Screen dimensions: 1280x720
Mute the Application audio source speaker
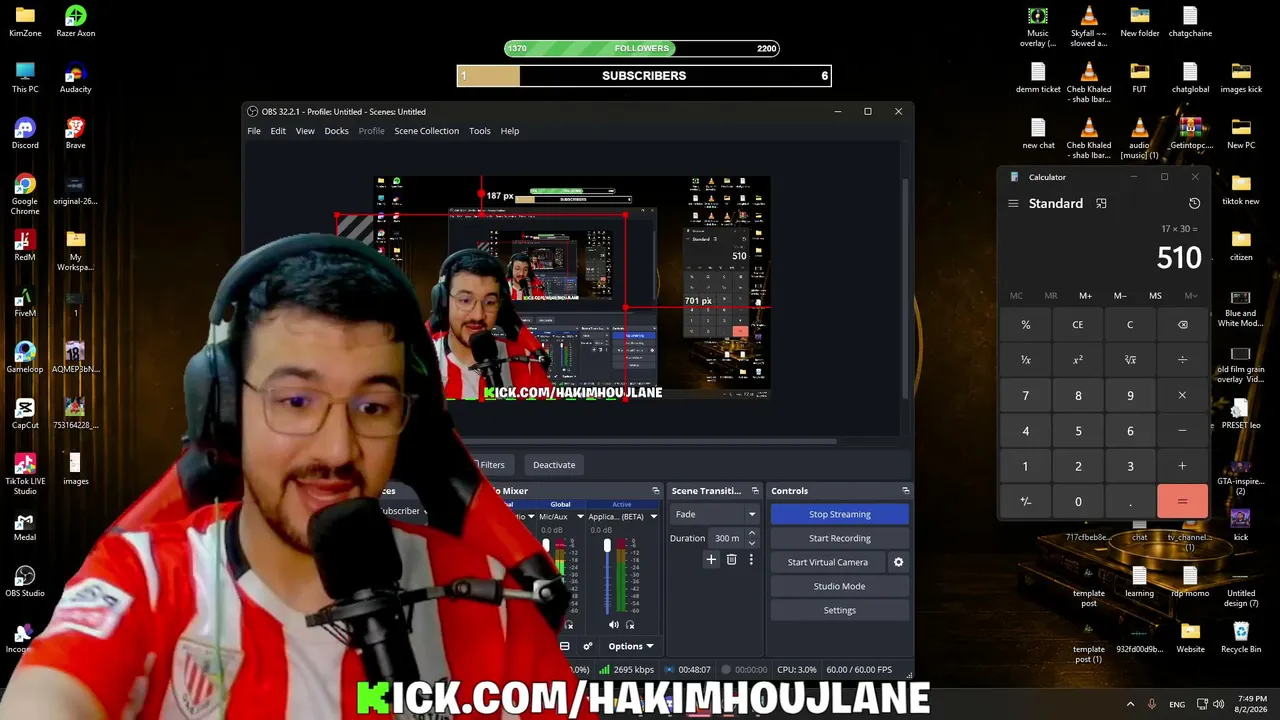click(613, 625)
